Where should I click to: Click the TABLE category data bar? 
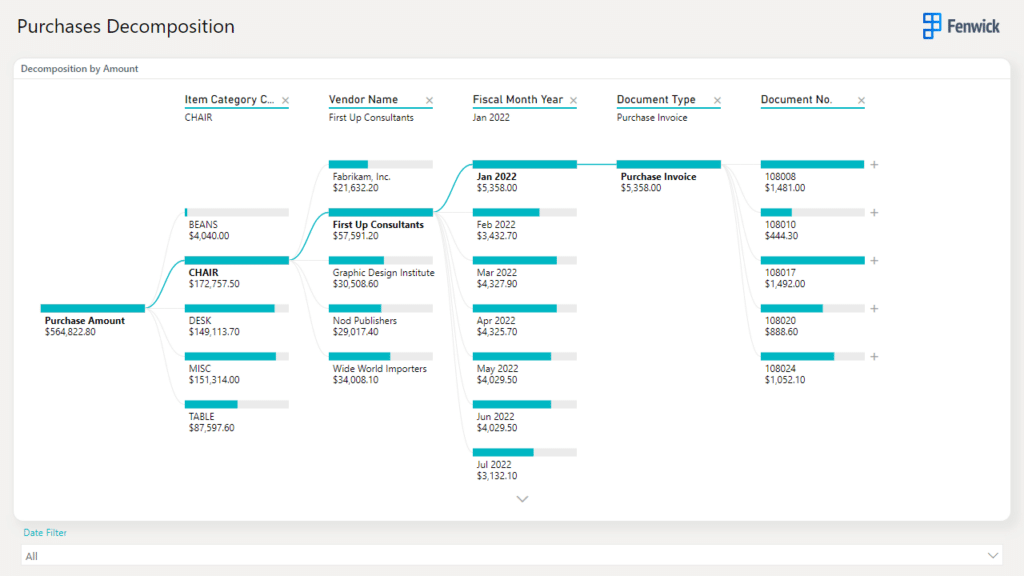click(x=236, y=405)
